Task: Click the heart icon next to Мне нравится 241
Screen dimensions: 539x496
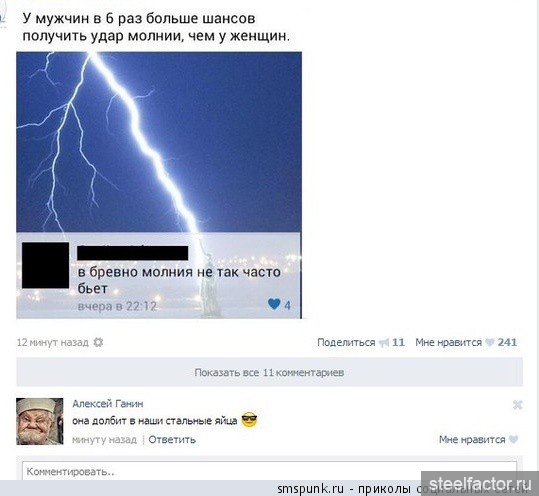Action: coord(490,342)
